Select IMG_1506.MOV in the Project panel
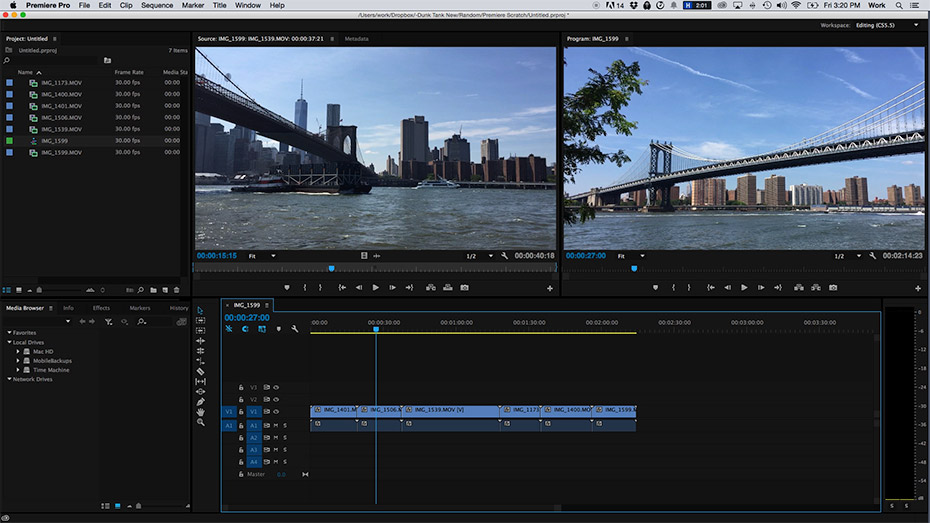The height and width of the screenshot is (523, 930). 62,117
